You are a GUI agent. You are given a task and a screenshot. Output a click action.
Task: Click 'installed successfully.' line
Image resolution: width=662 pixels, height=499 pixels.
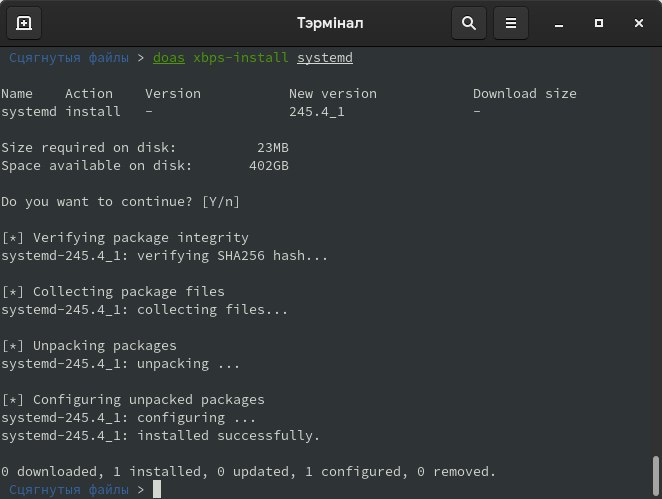(160, 436)
